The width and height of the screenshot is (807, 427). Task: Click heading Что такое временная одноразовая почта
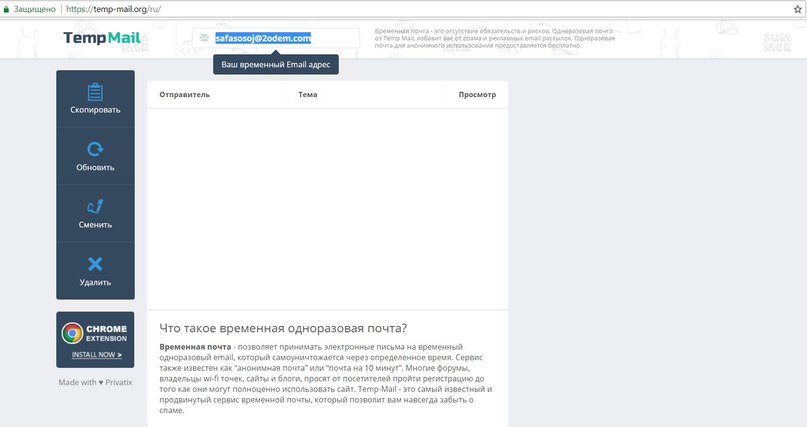(283, 328)
